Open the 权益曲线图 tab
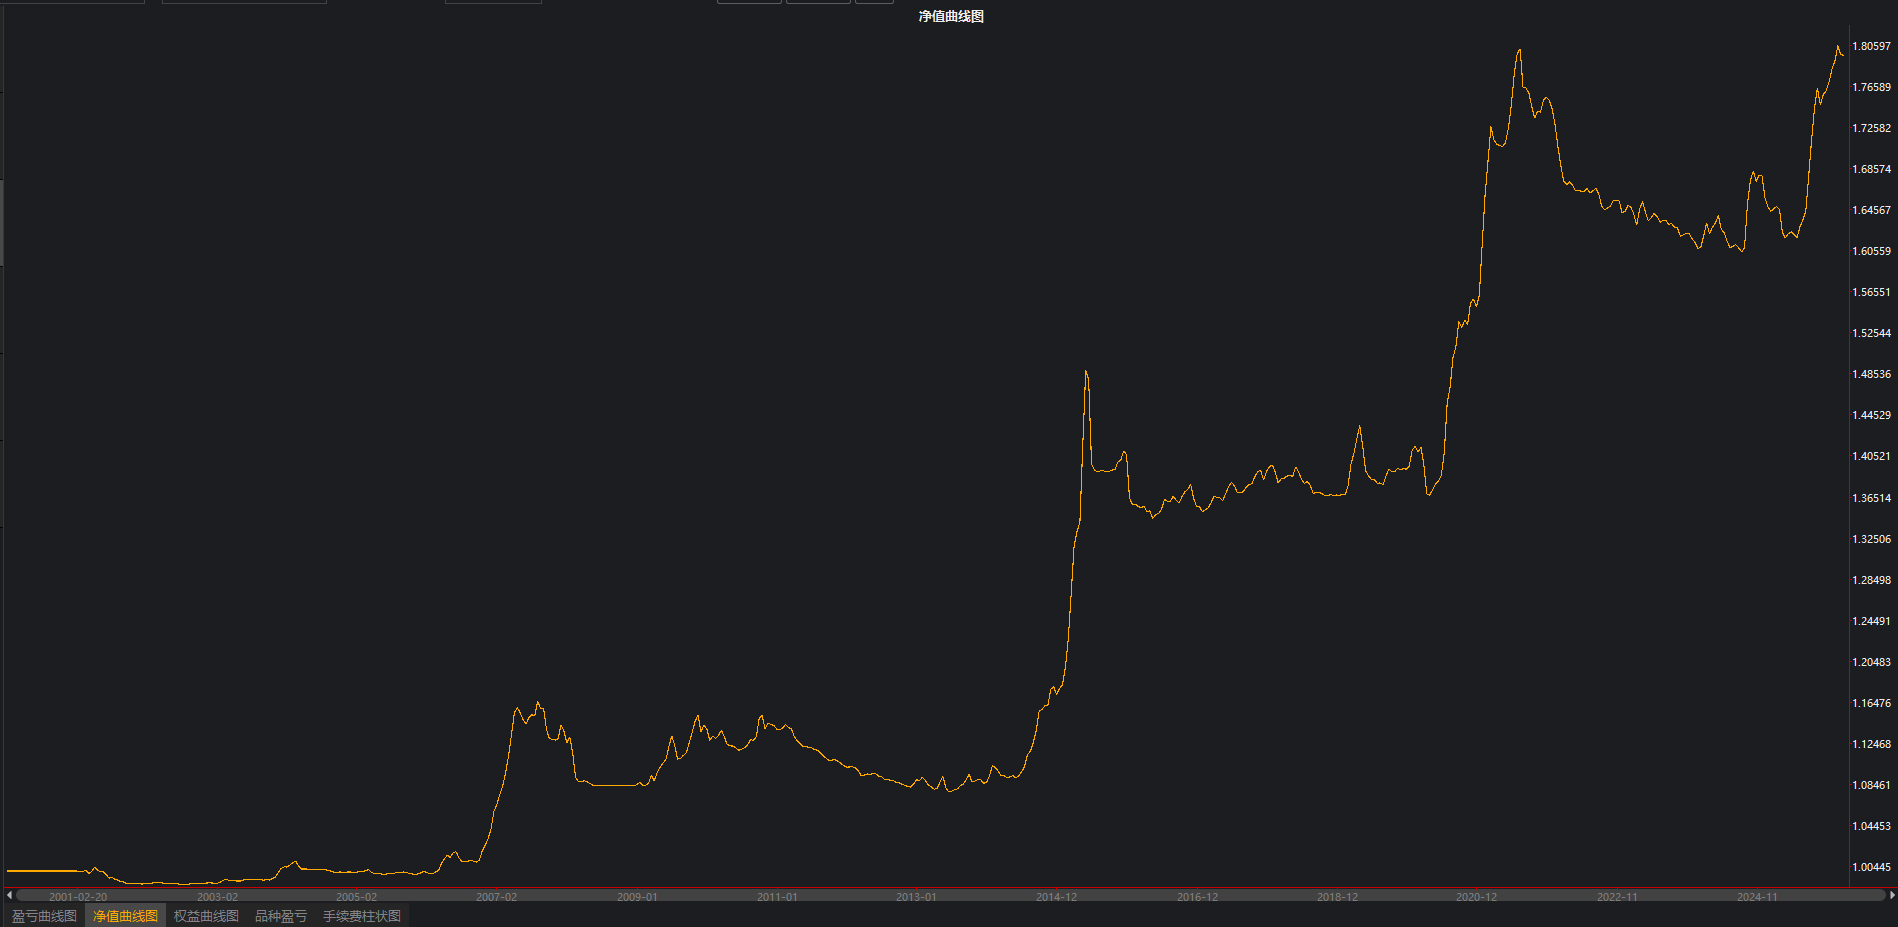 point(206,916)
